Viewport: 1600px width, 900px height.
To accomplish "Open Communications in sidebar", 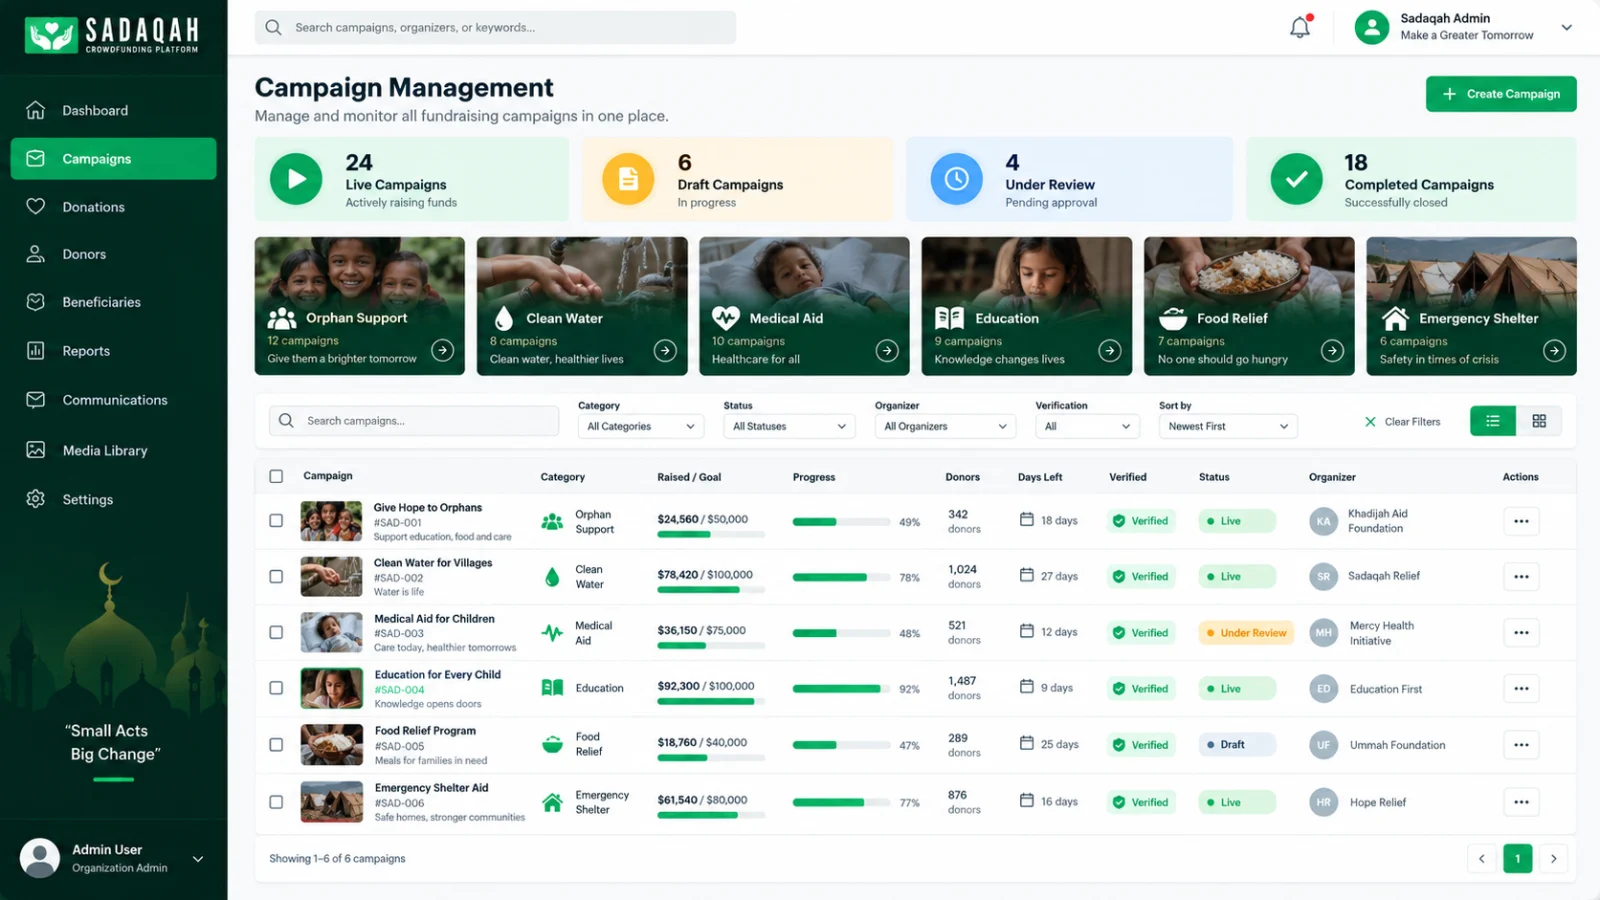I will 113,400.
